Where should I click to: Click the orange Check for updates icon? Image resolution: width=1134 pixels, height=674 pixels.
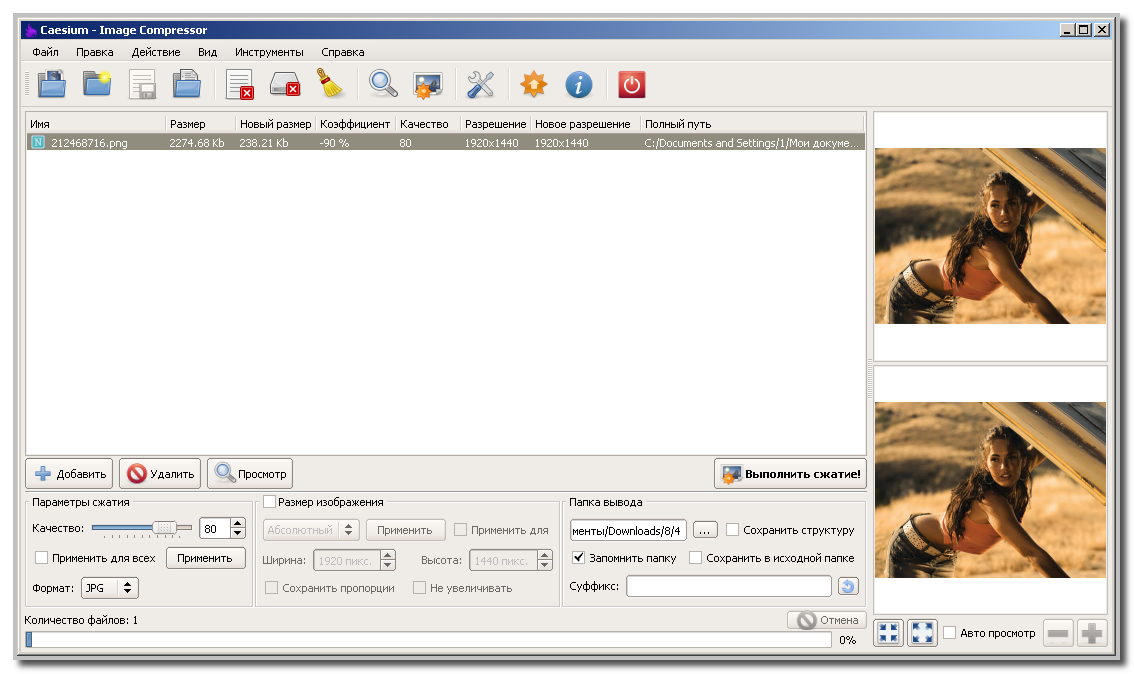534,84
